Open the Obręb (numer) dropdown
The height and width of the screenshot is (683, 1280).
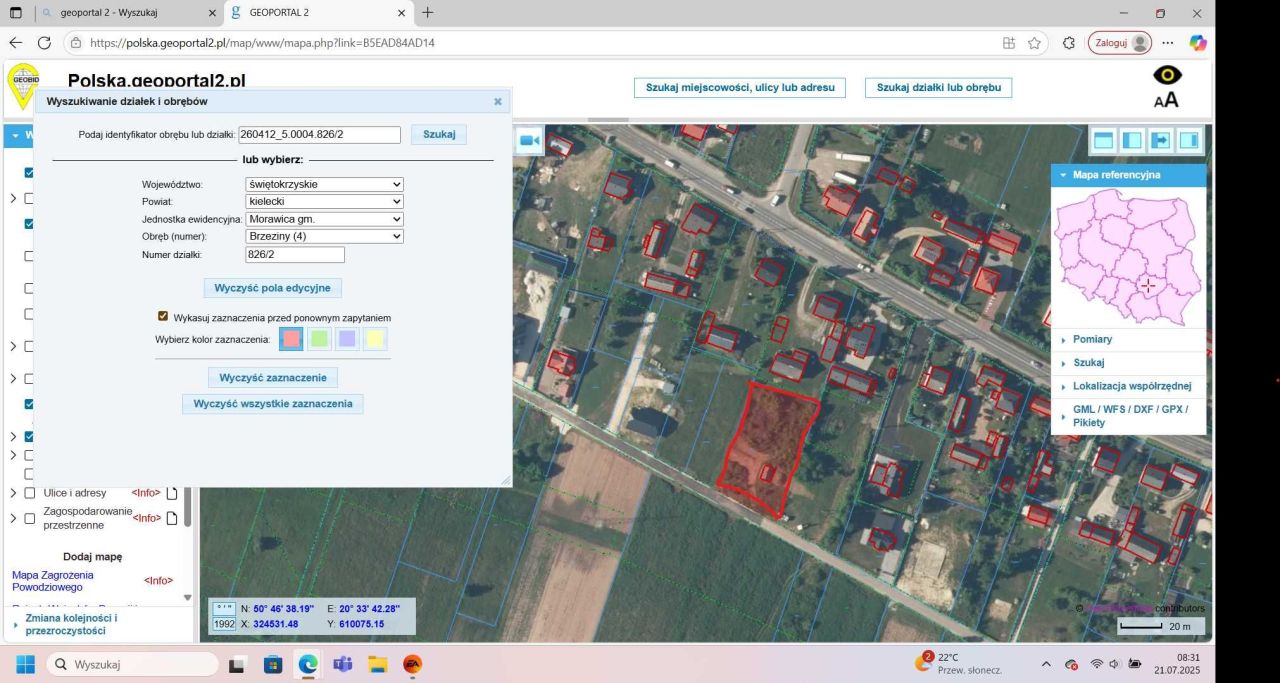tap(324, 236)
